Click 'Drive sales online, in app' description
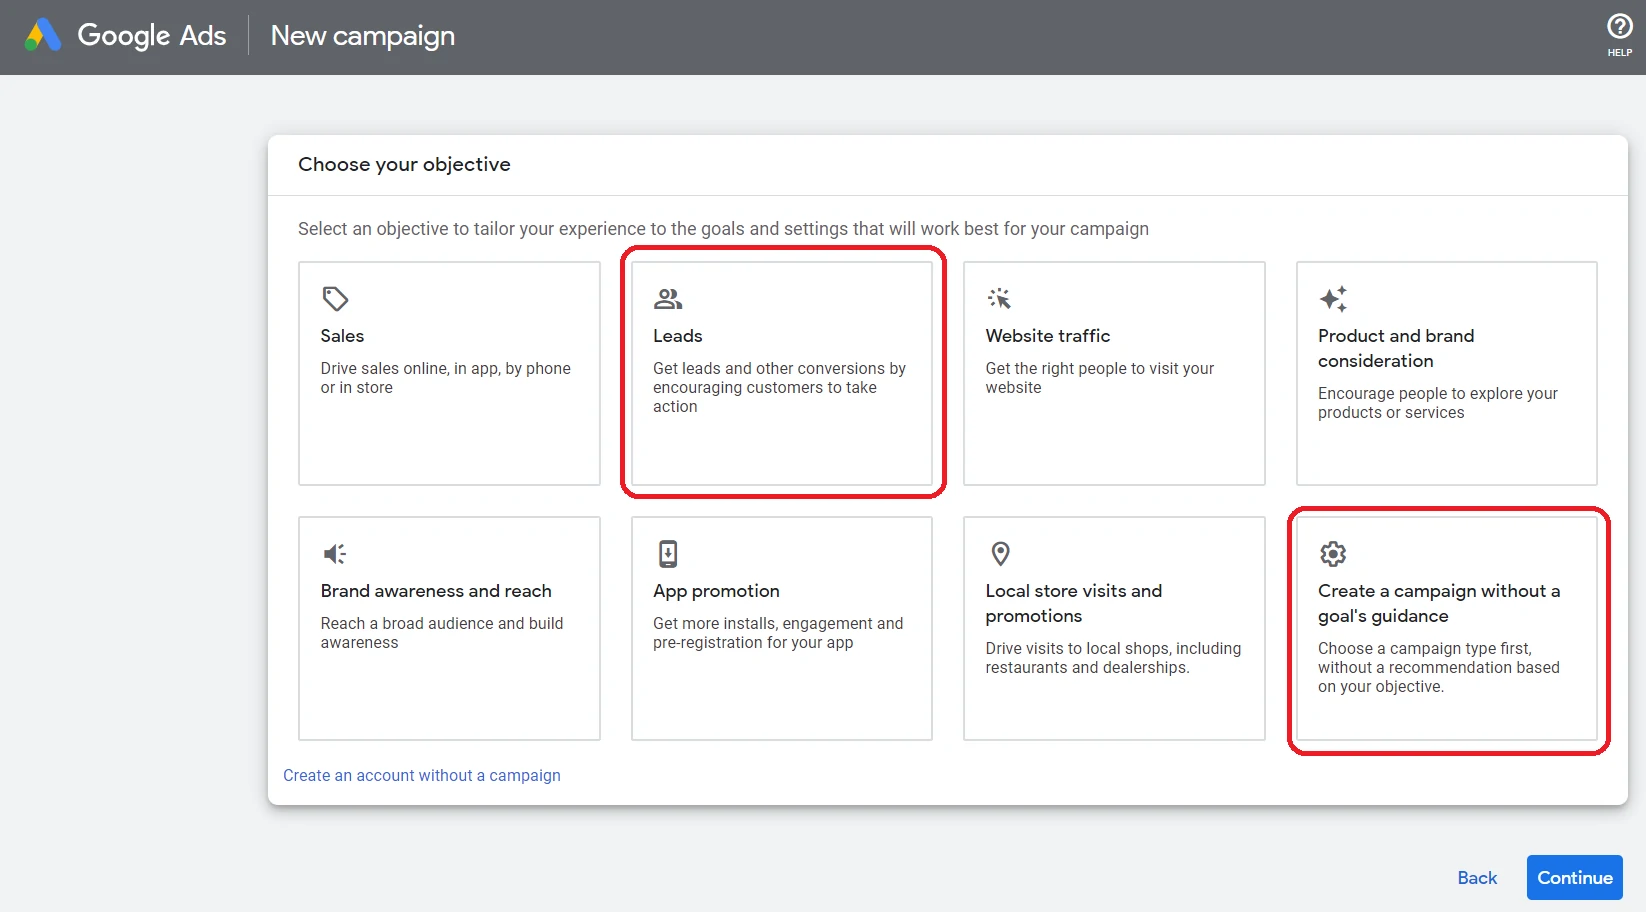Image resolution: width=1646 pixels, height=912 pixels. coord(446,378)
